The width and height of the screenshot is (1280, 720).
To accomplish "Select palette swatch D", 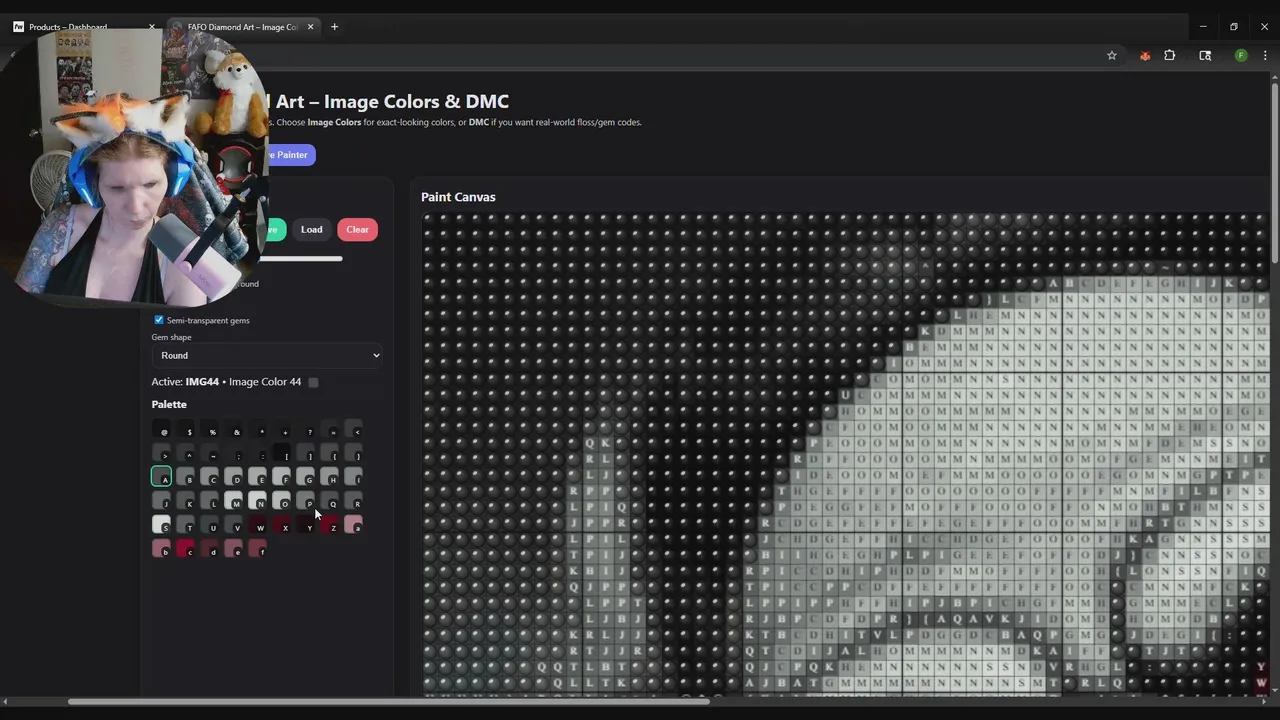I will pyautogui.click(x=233, y=476).
